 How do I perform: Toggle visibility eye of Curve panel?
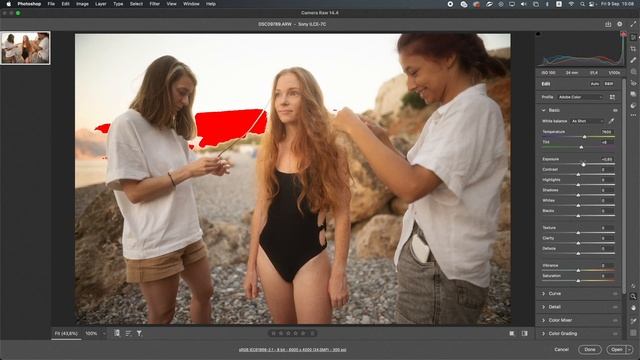615,293
